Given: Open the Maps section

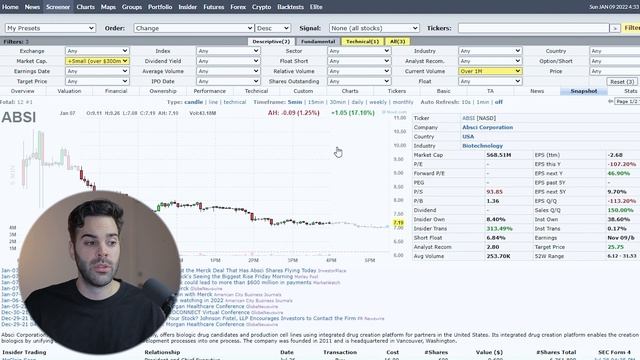Looking at the screenshot, I should [x=108, y=7].
